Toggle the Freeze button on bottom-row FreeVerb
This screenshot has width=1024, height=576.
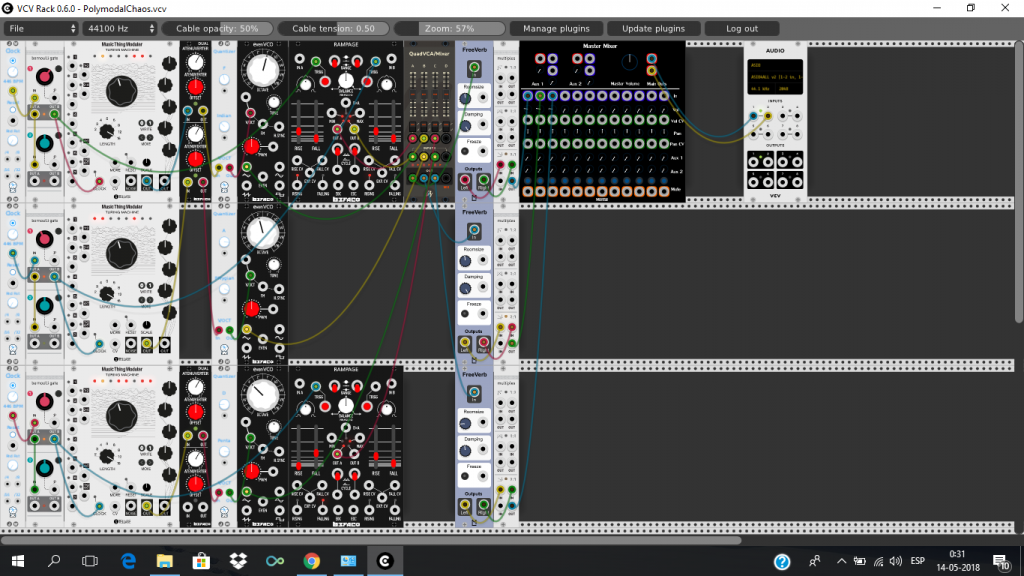click(465, 477)
